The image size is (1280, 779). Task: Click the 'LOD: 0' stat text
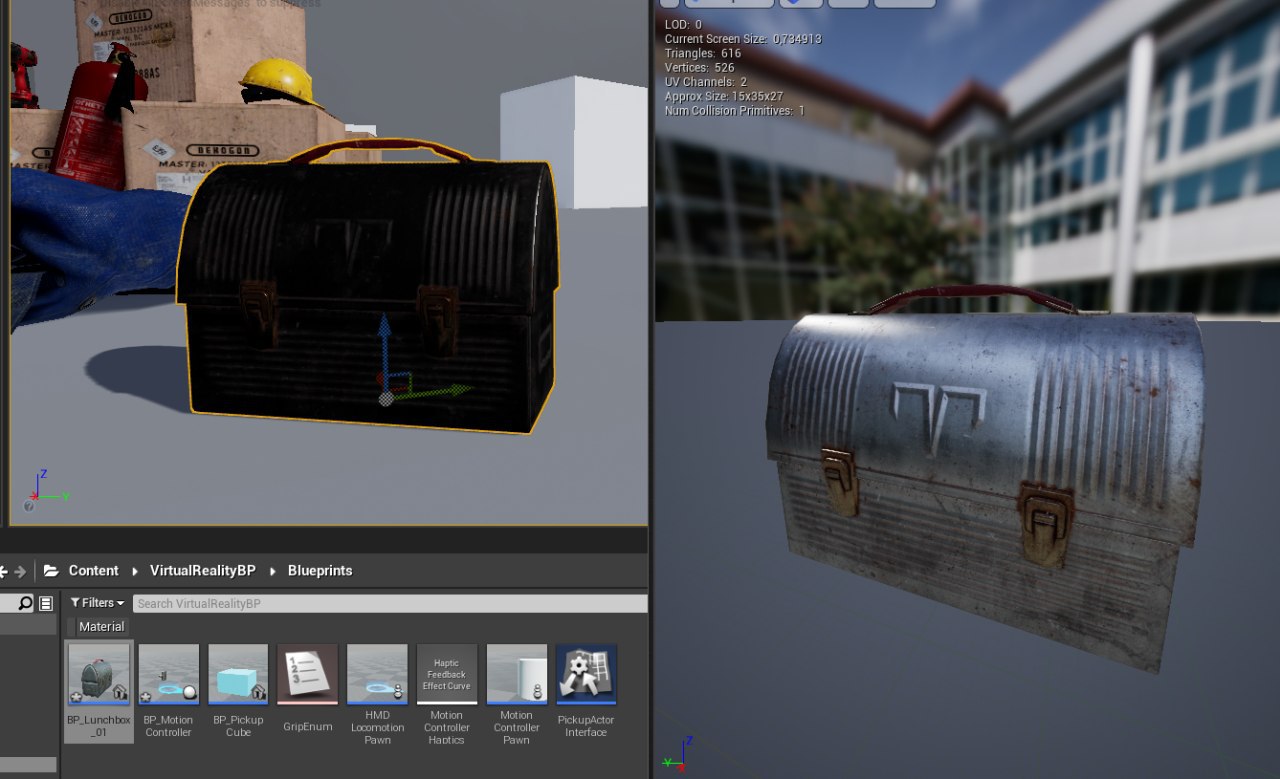(x=684, y=24)
